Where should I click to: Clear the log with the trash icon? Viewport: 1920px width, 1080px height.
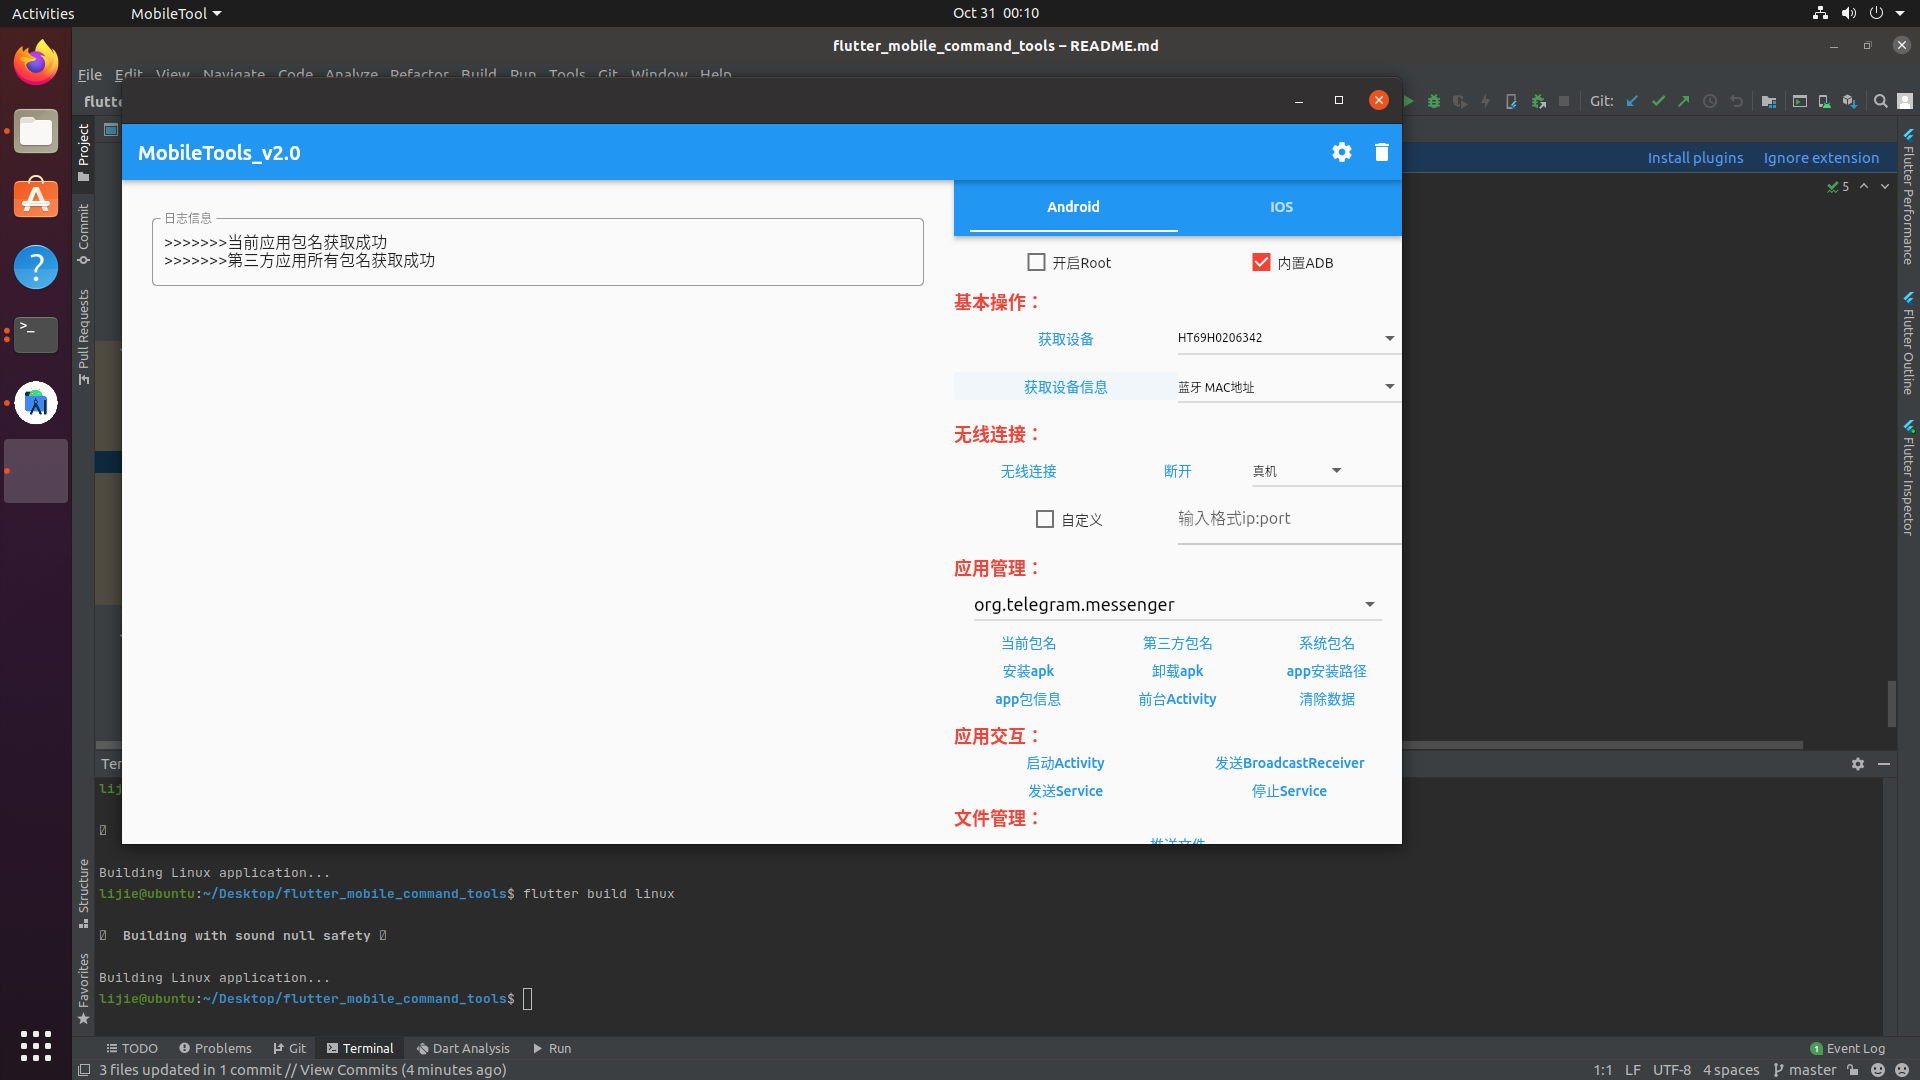point(1382,152)
